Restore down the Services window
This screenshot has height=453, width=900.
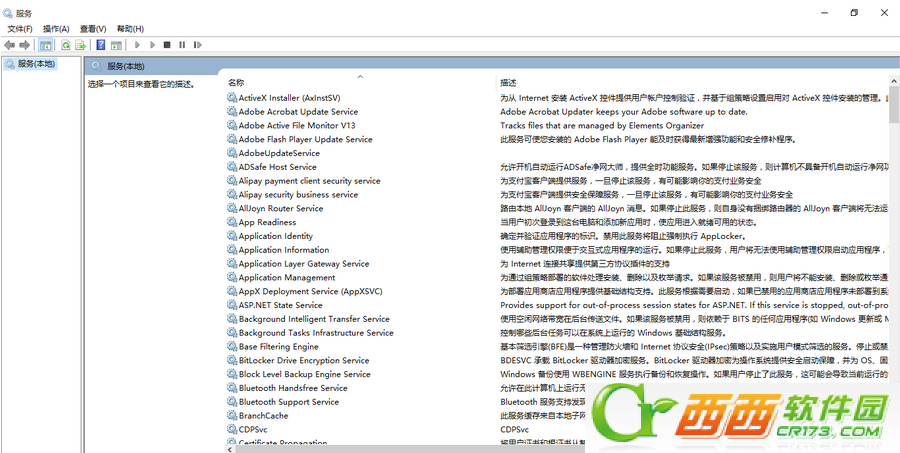[x=854, y=13]
